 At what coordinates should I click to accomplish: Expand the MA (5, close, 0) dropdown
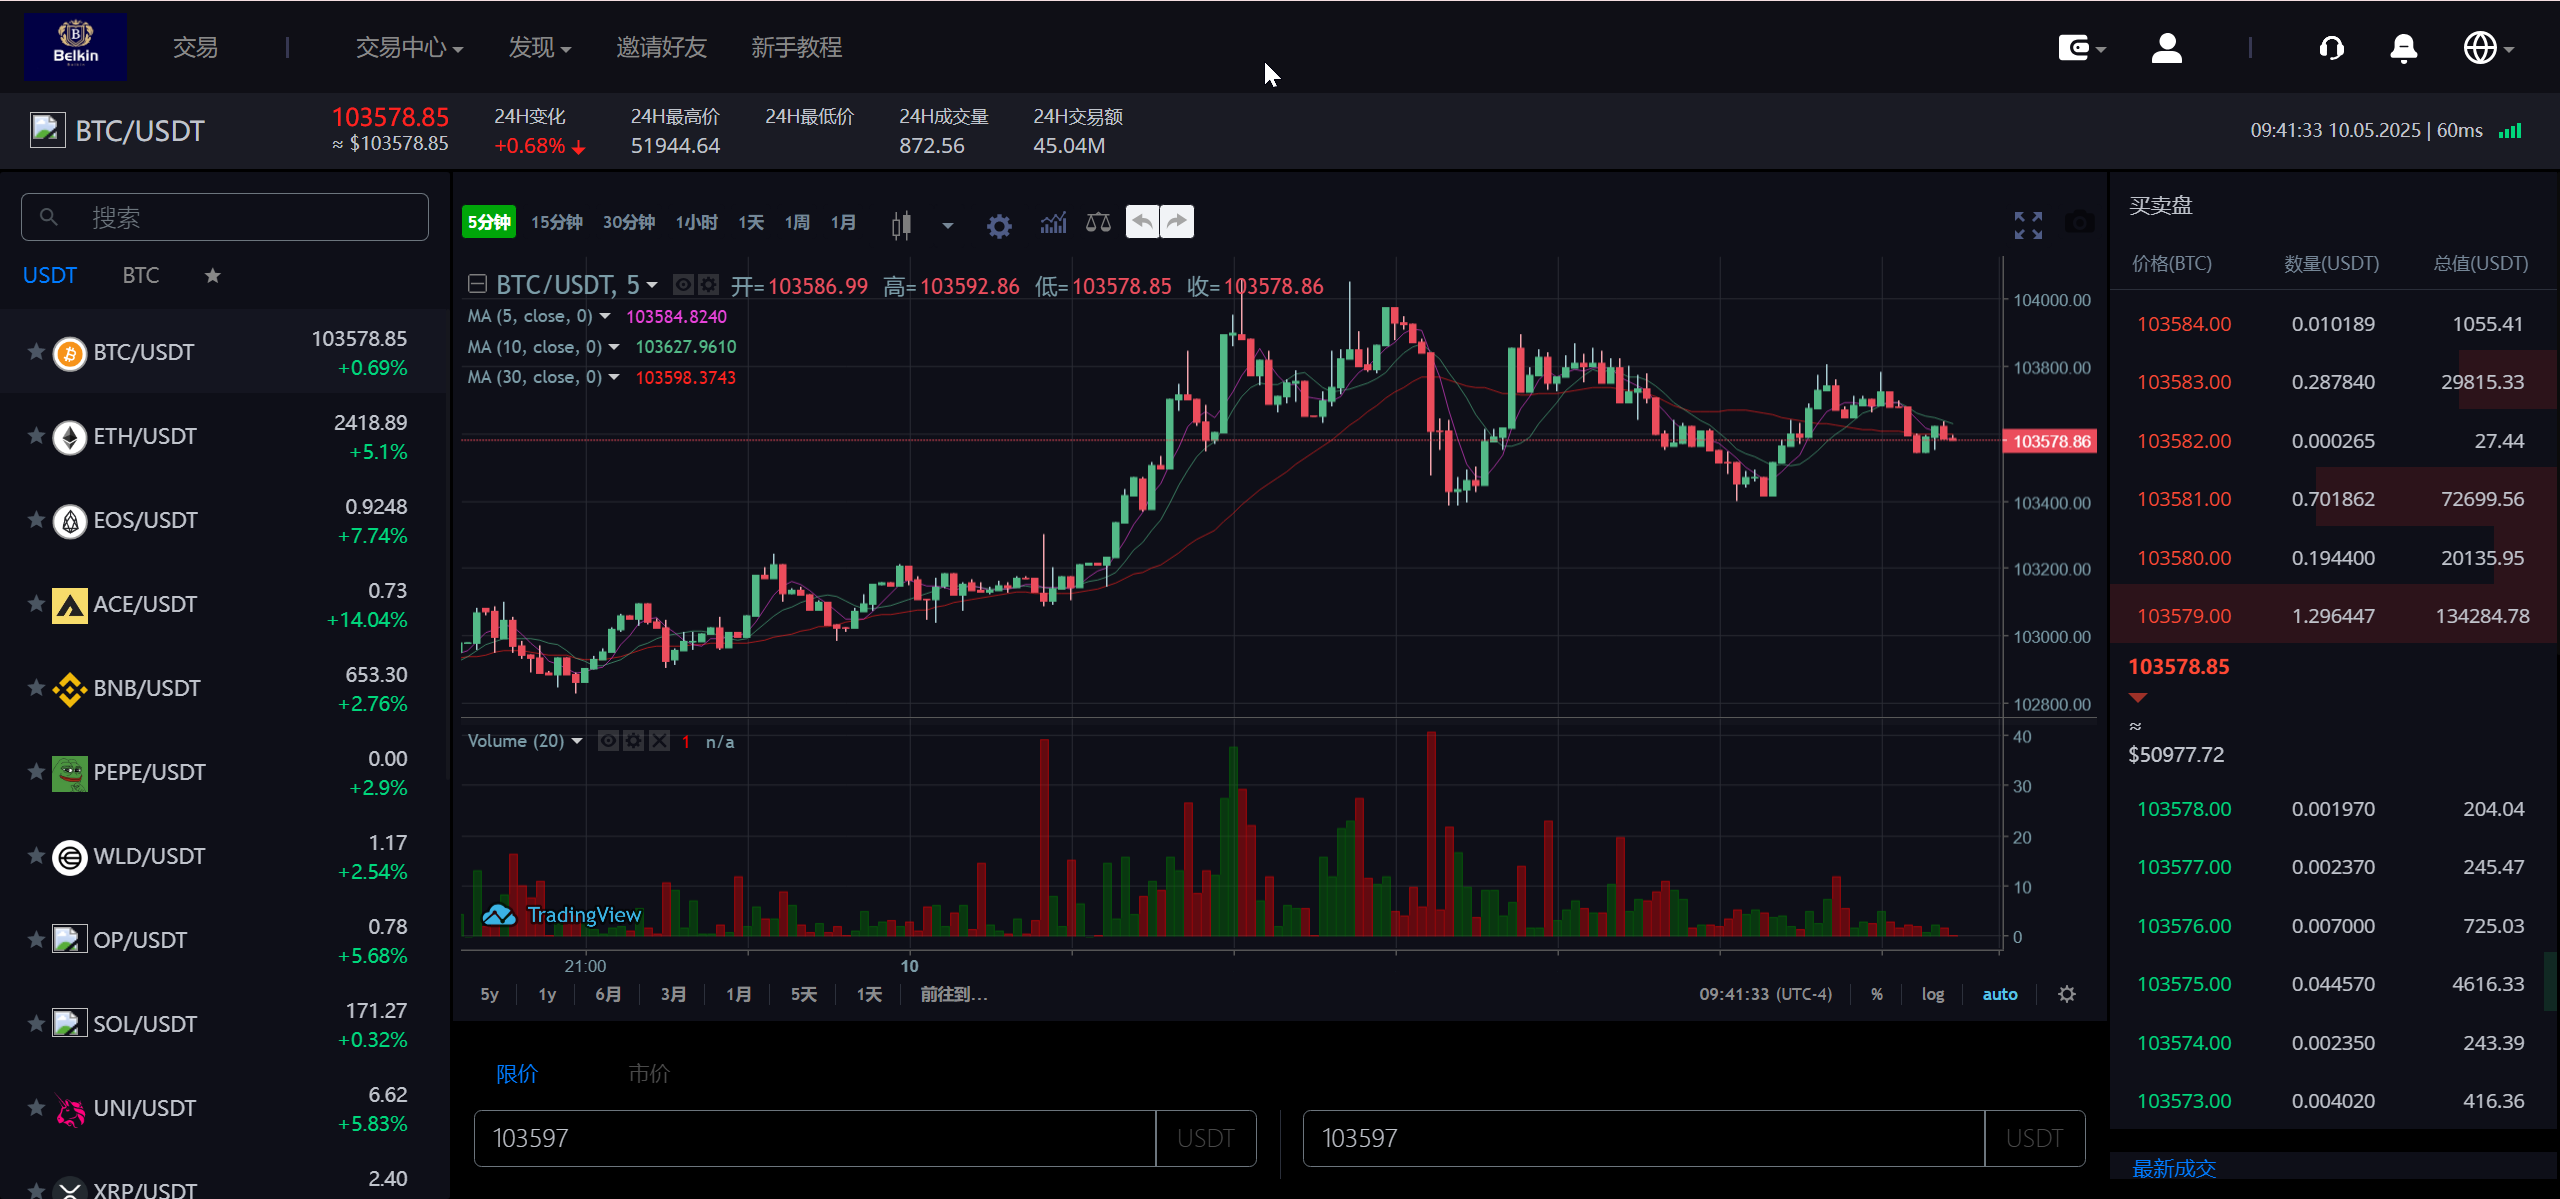pyautogui.click(x=606, y=316)
